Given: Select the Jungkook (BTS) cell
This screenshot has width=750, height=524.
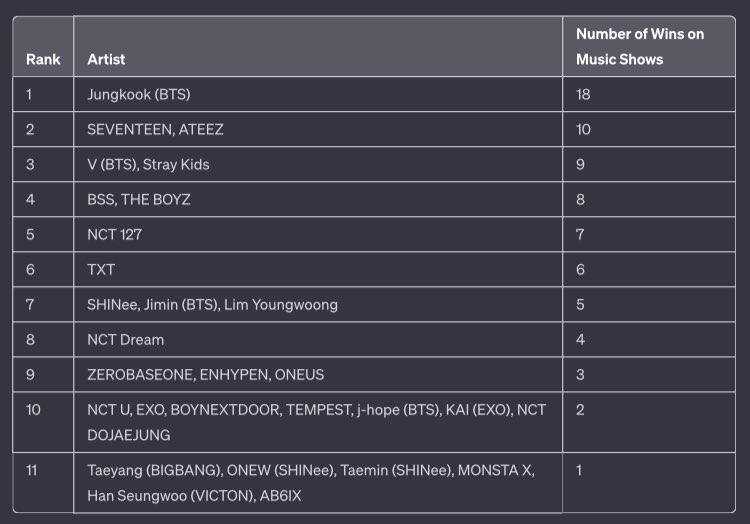Looking at the screenshot, I should (139, 94).
